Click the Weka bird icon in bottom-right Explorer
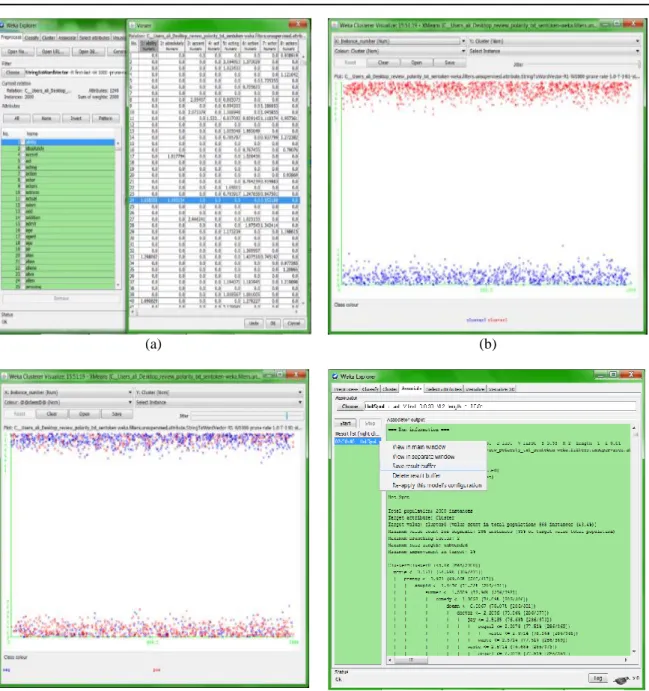This screenshot has height=691, width=649. point(622,680)
